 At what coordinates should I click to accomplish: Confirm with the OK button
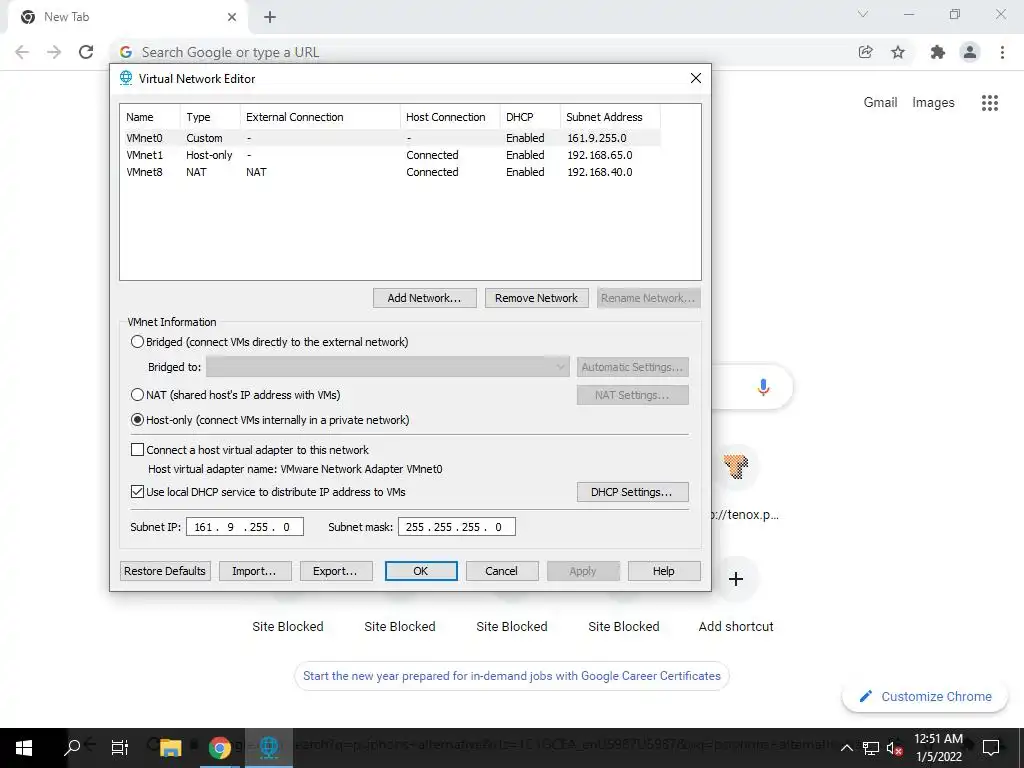pyautogui.click(x=421, y=571)
